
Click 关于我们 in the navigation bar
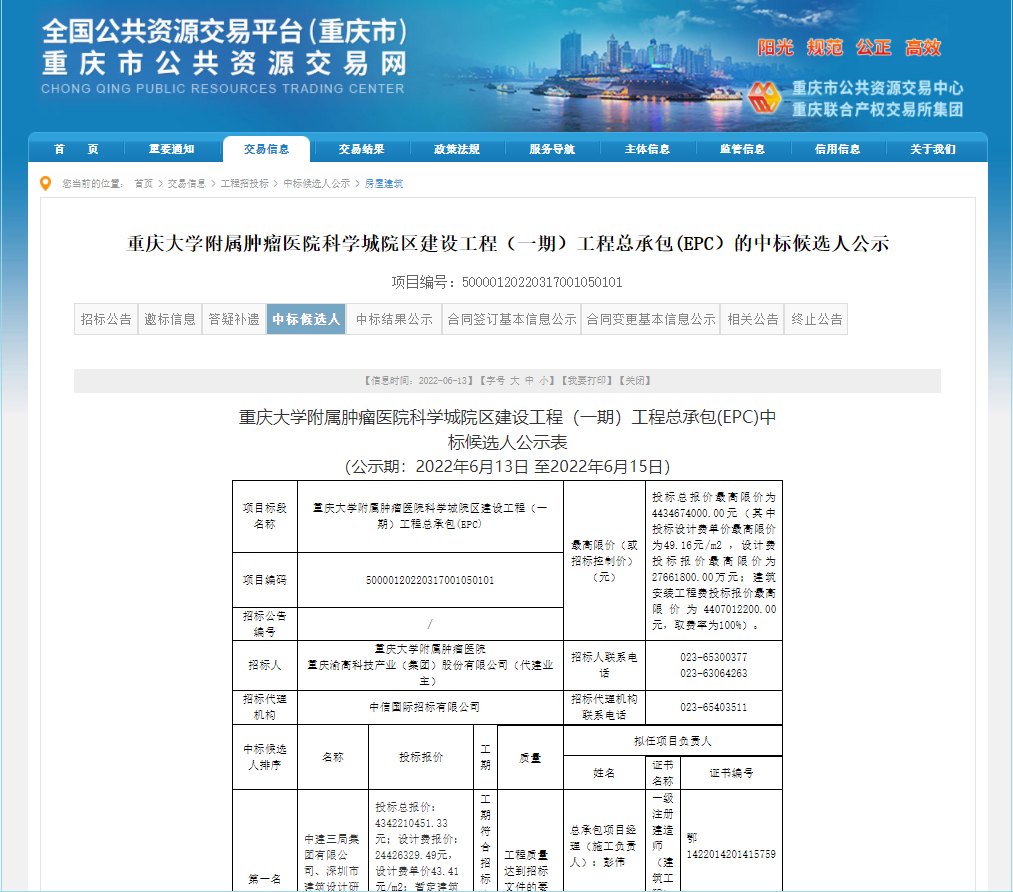(932, 149)
